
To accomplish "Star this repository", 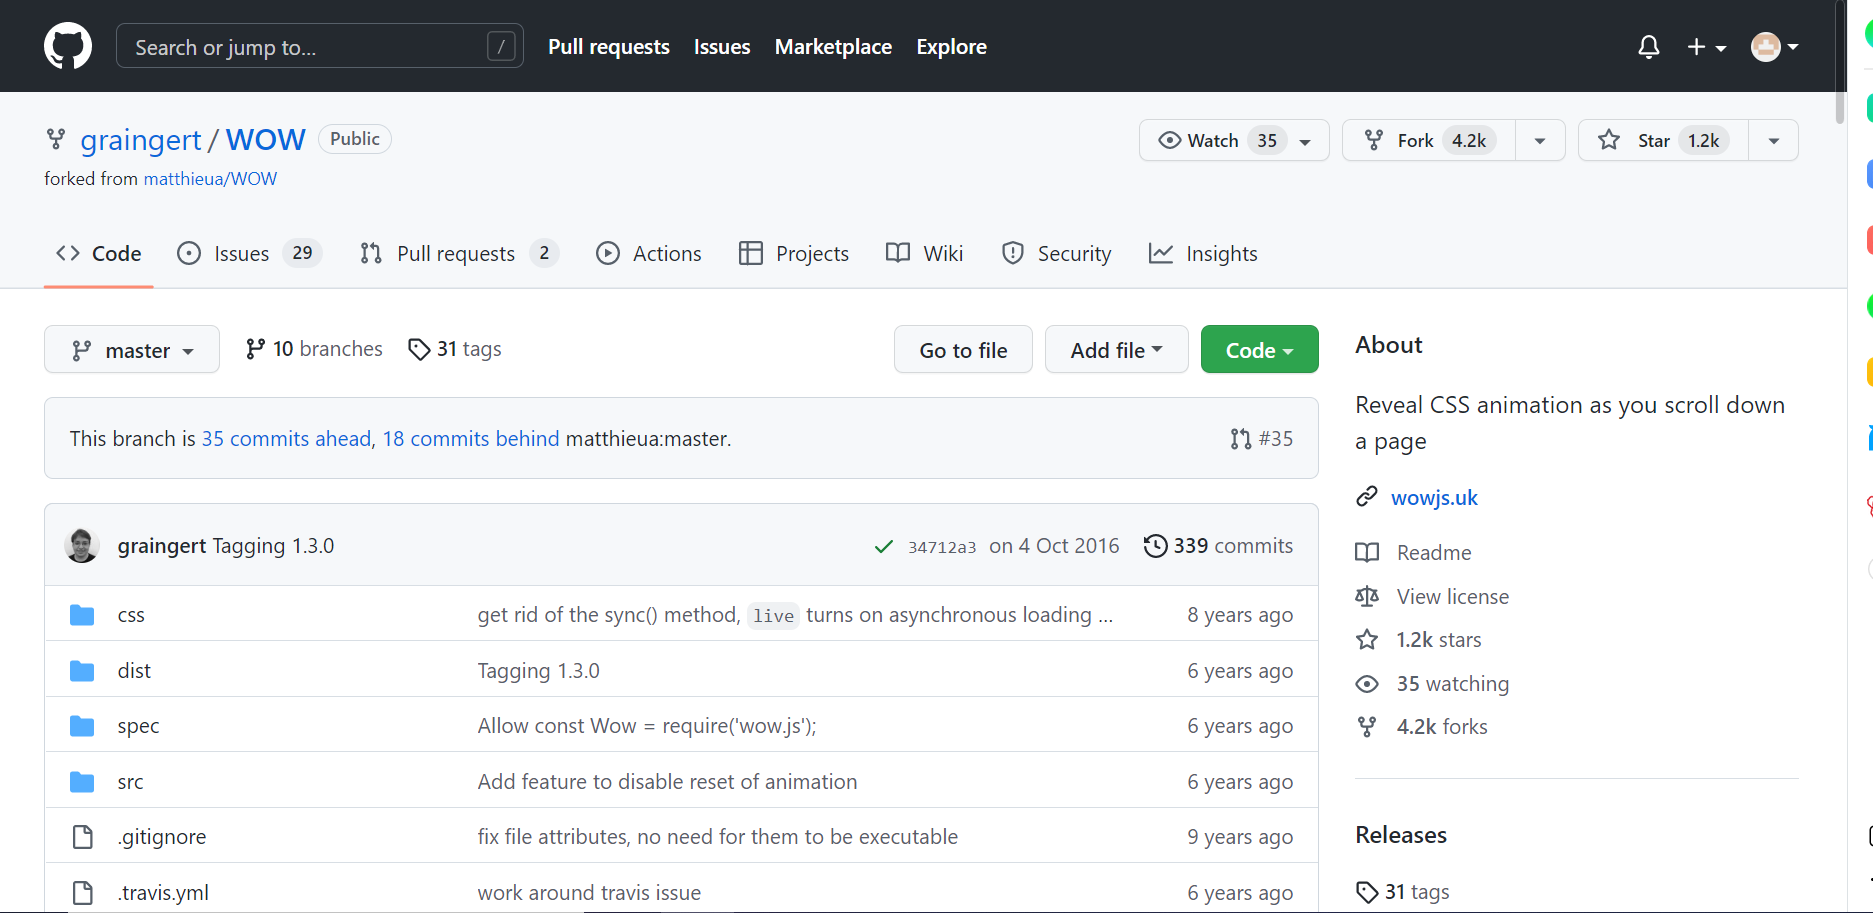I will 1663,140.
